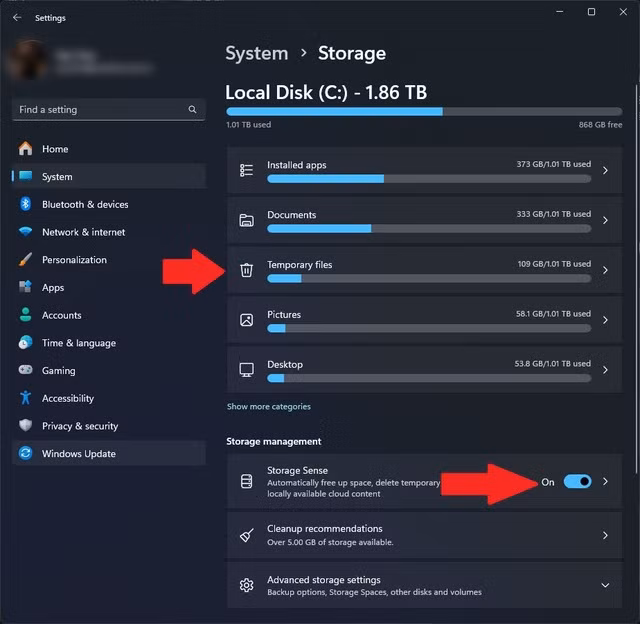Click the Find a setting search field
Viewport: 640px width, 624px height.
coord(109,109)
